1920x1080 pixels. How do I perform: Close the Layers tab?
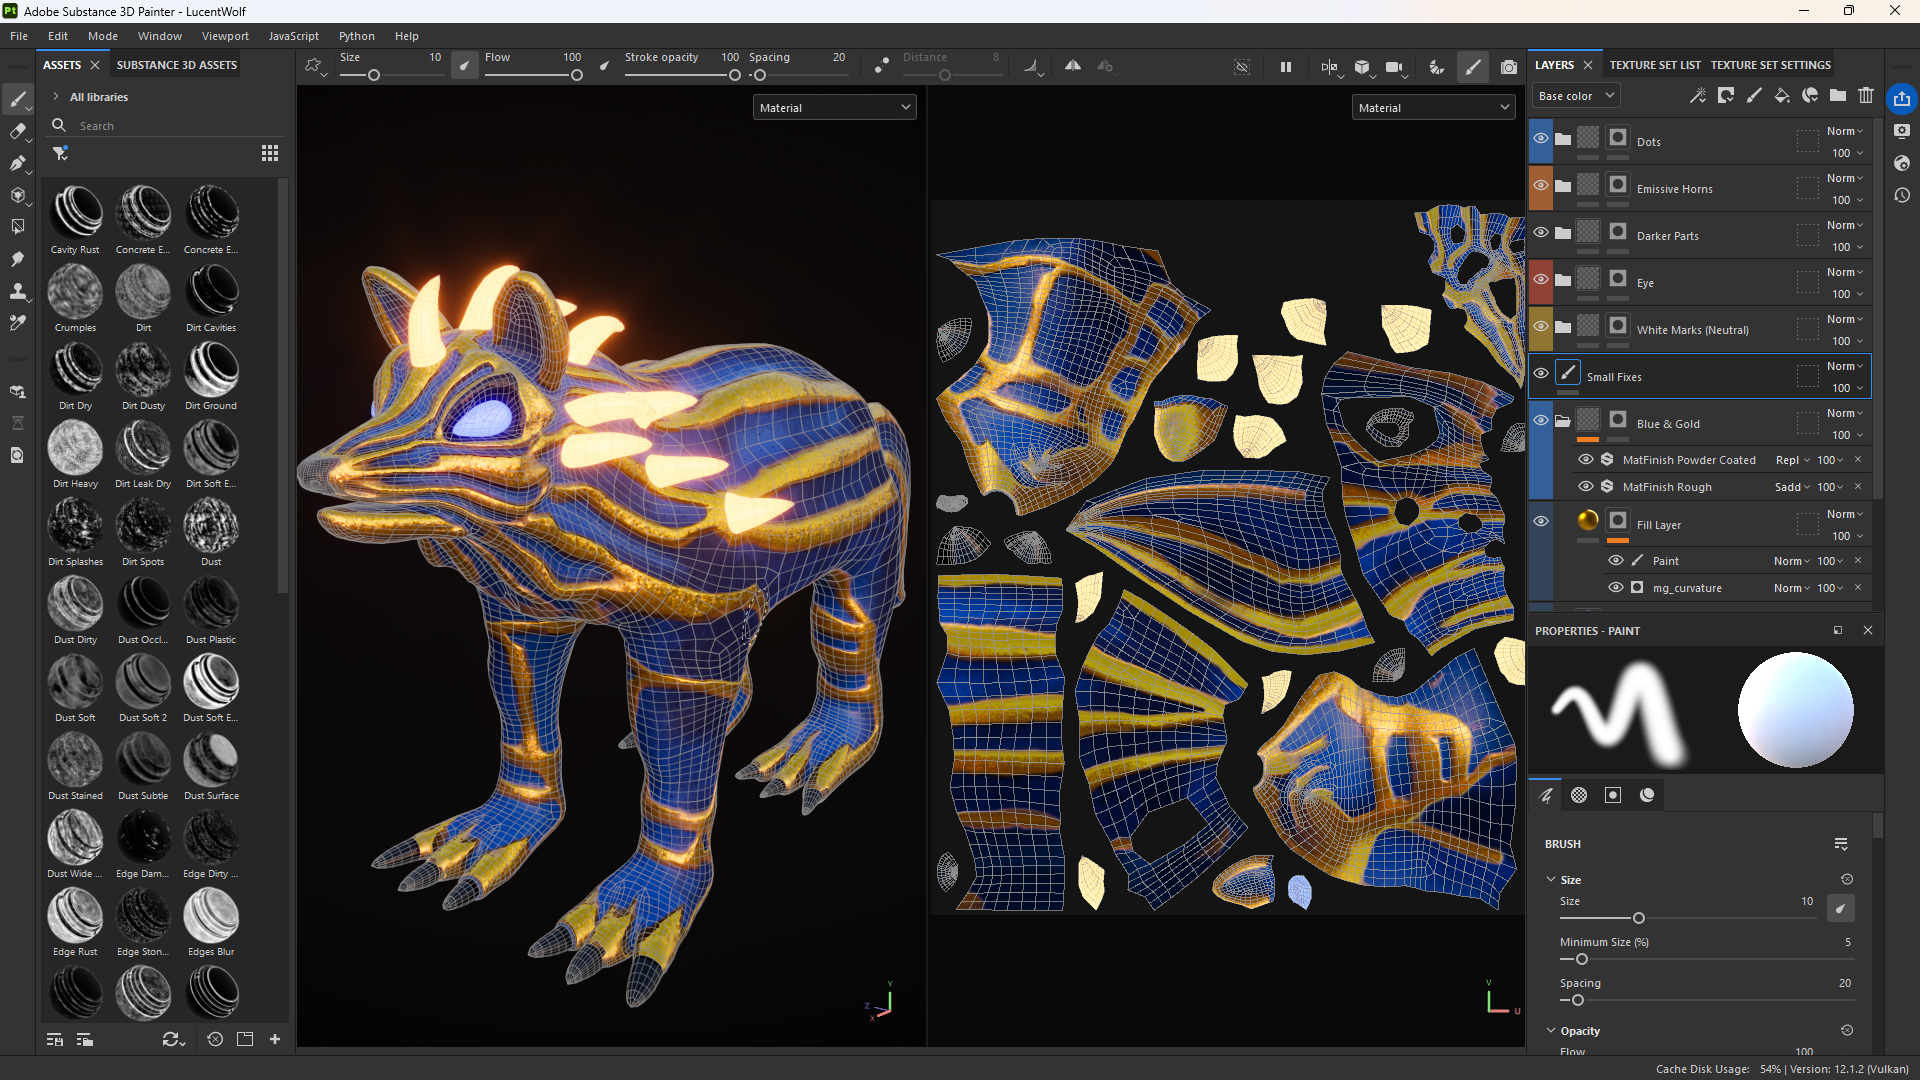[1588, 65]
